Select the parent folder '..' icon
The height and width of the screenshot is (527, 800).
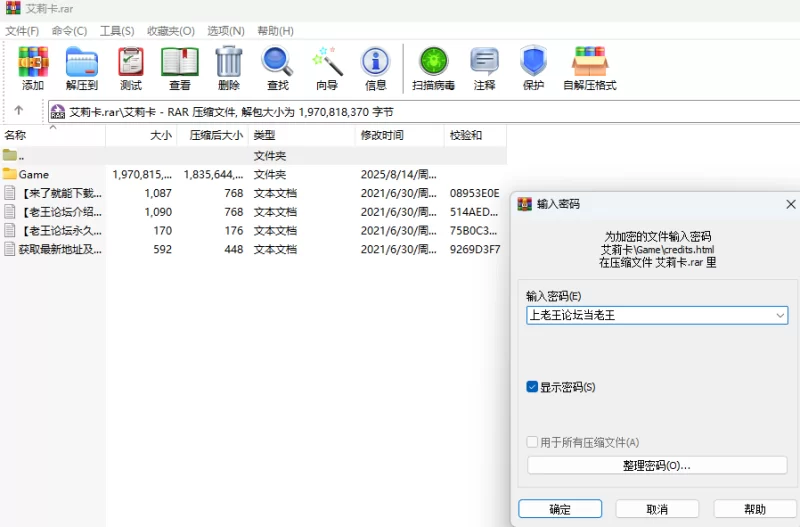pyautogui.click(x=10, y=155)
